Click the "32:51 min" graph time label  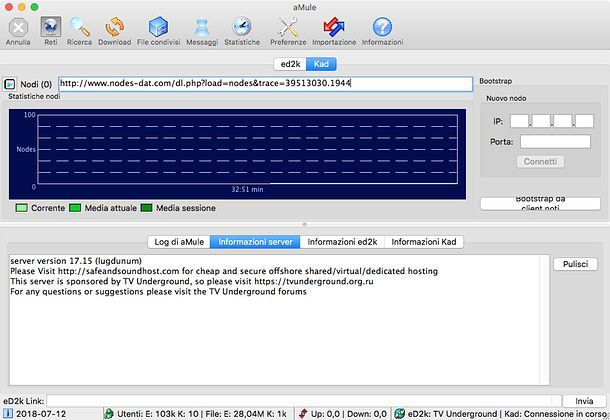(247, 189)
